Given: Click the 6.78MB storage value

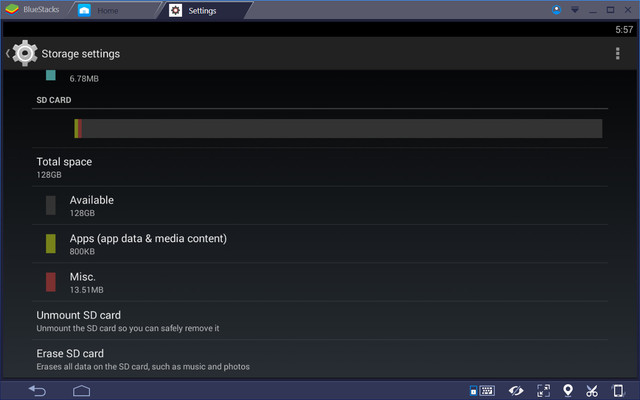Looking at the screenshot, I should coord(84,79).
